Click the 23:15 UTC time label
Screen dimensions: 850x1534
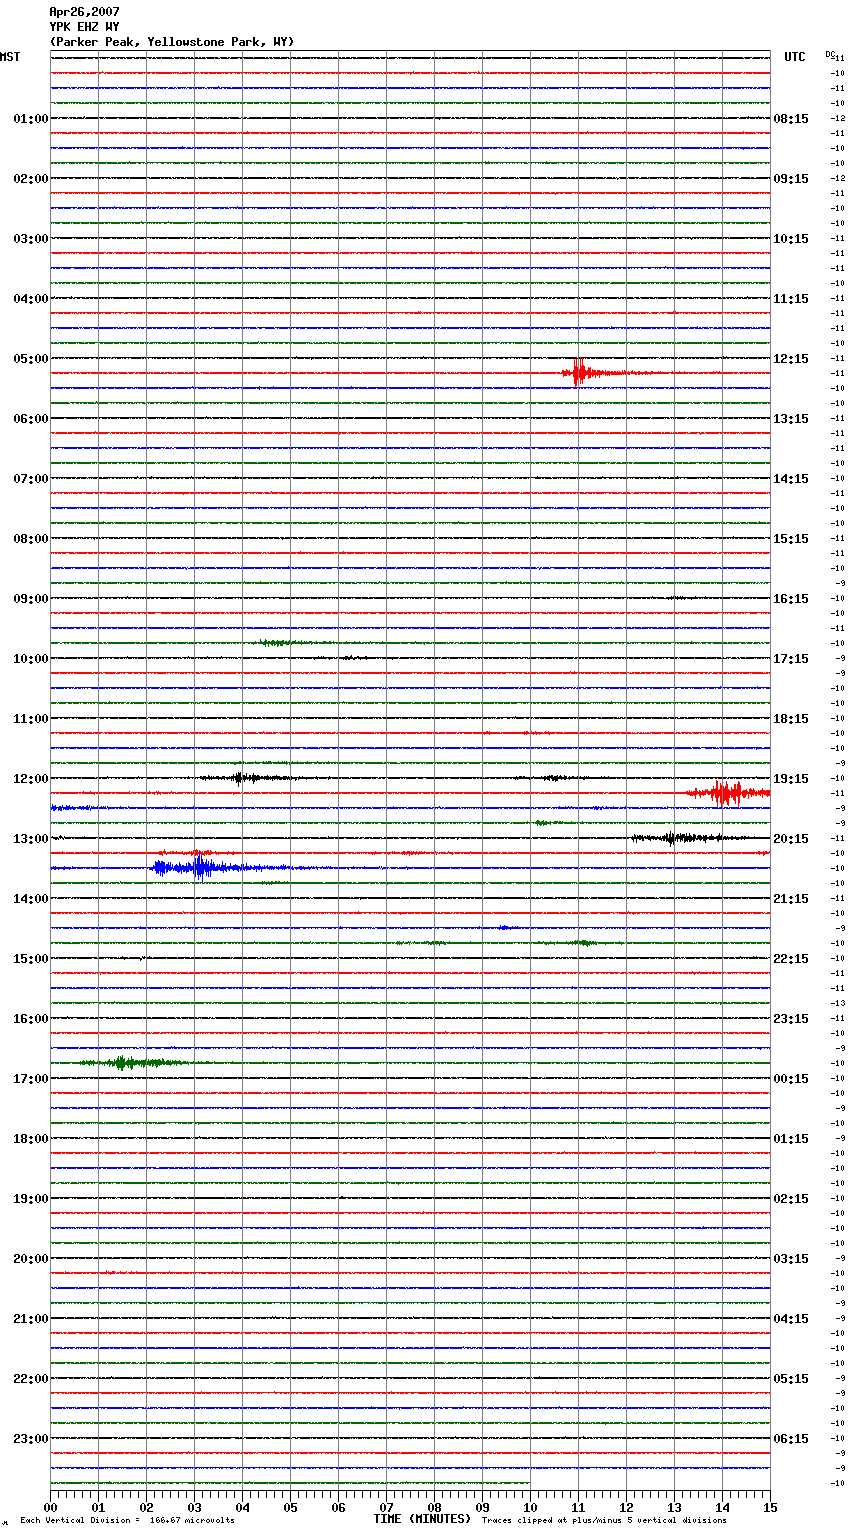[x=791, y=1019]
